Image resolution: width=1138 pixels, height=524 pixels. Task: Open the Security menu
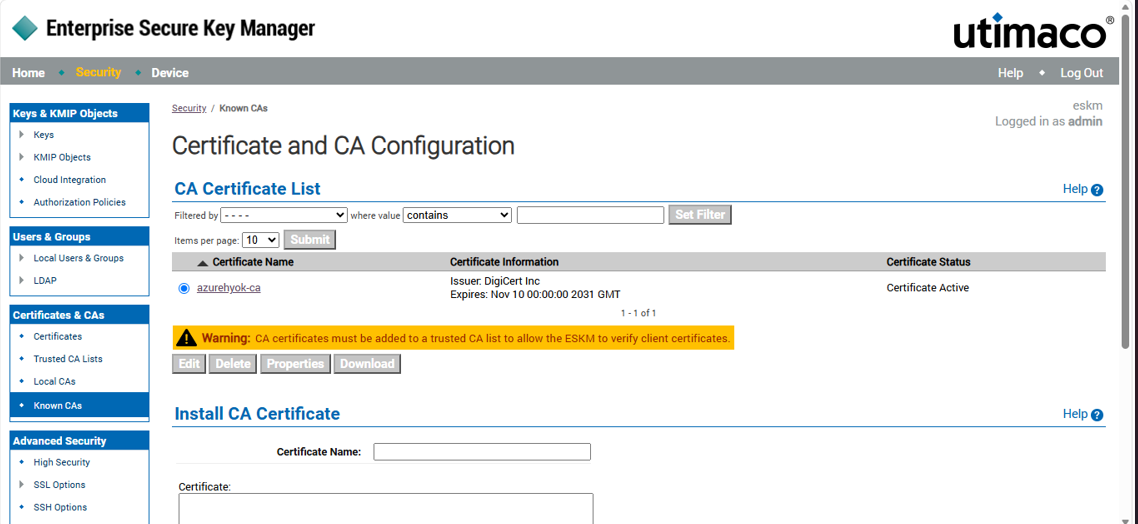pyautogui.click(x=98, y=73)
